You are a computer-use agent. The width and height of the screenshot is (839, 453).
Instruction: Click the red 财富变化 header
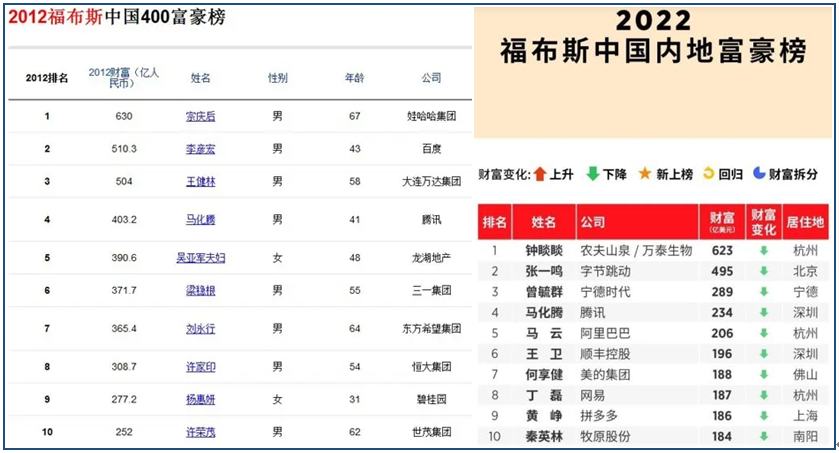[764, 221]
